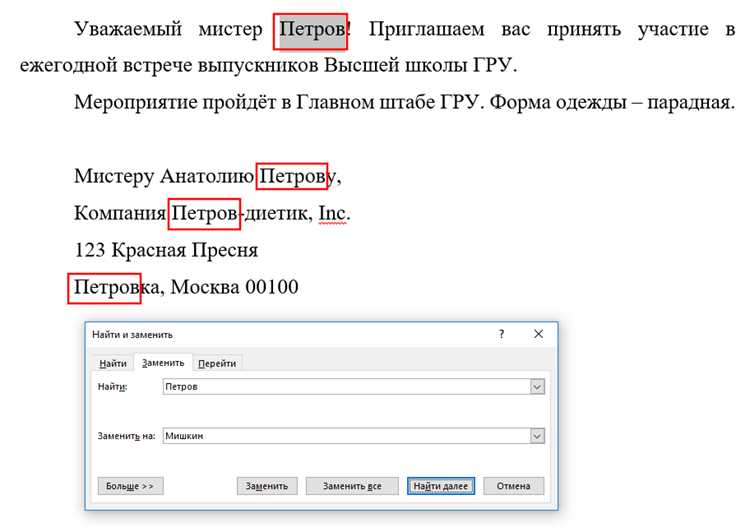Image resolution: width=750 pixels, height=532 pixels.
Task: Click the word Мистеру in the address block
Action: 114,177
